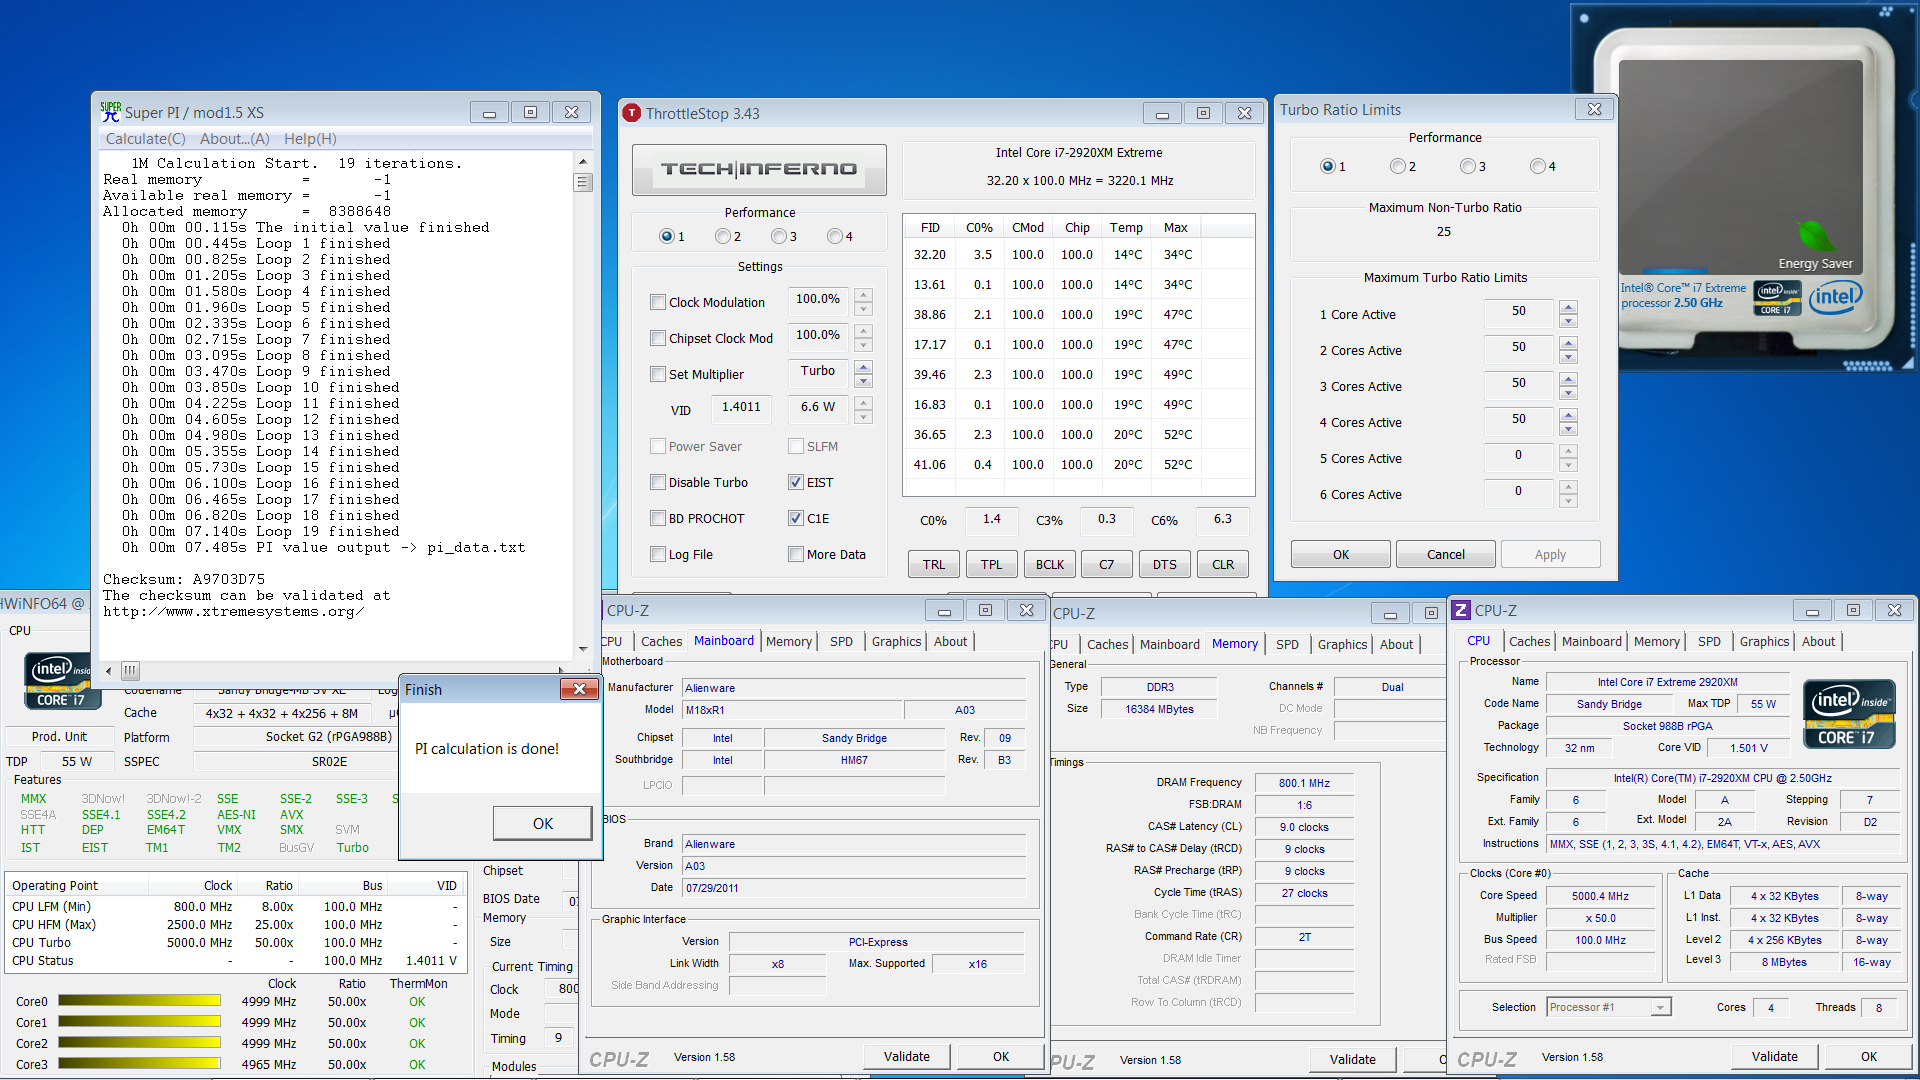Maximize the rightmost CPU-Z window
This screenshot has width=1920, height=1080.
click(x=1853, y=610)
